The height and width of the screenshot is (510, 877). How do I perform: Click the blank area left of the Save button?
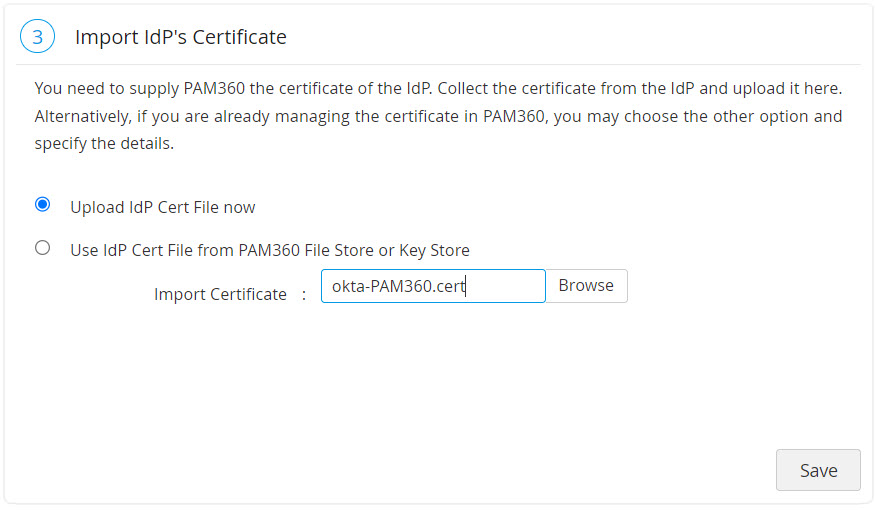tap(500, 470)
